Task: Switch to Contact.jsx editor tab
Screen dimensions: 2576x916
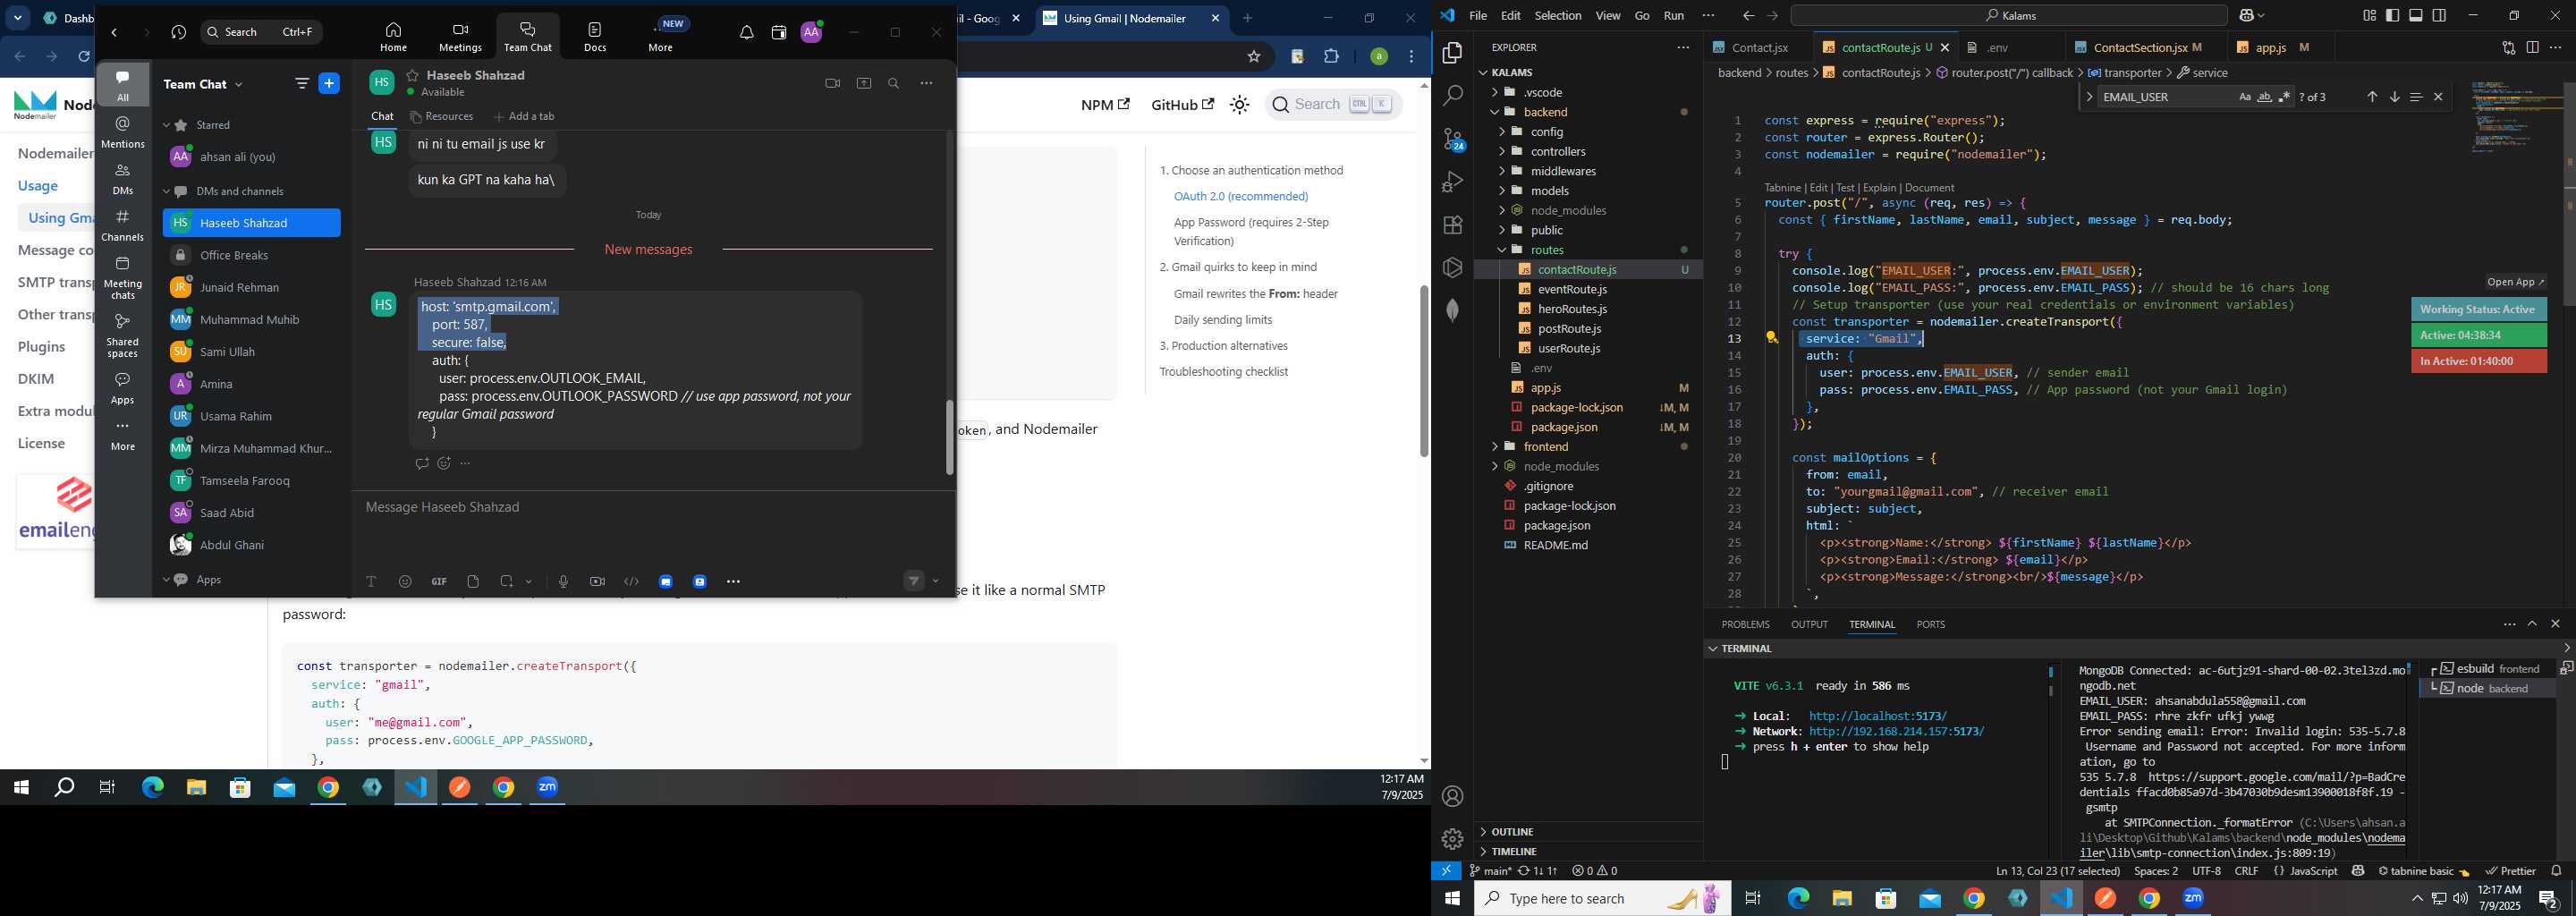Action: point(1759,48)
